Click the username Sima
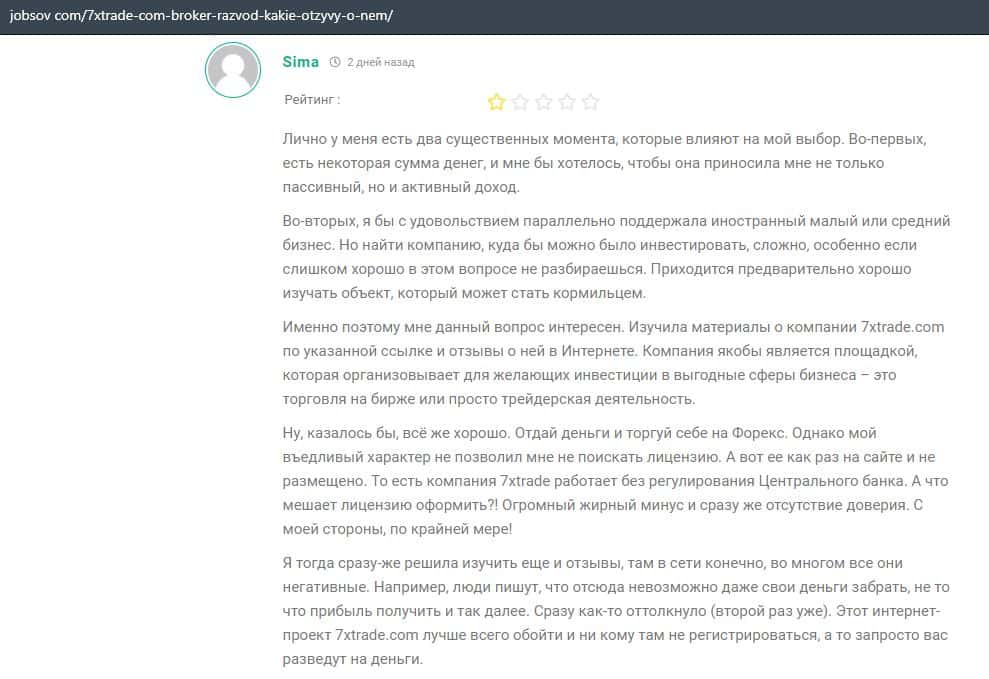Image resolution: width=989 pixels, height=679 pixels. coord(301,62)
